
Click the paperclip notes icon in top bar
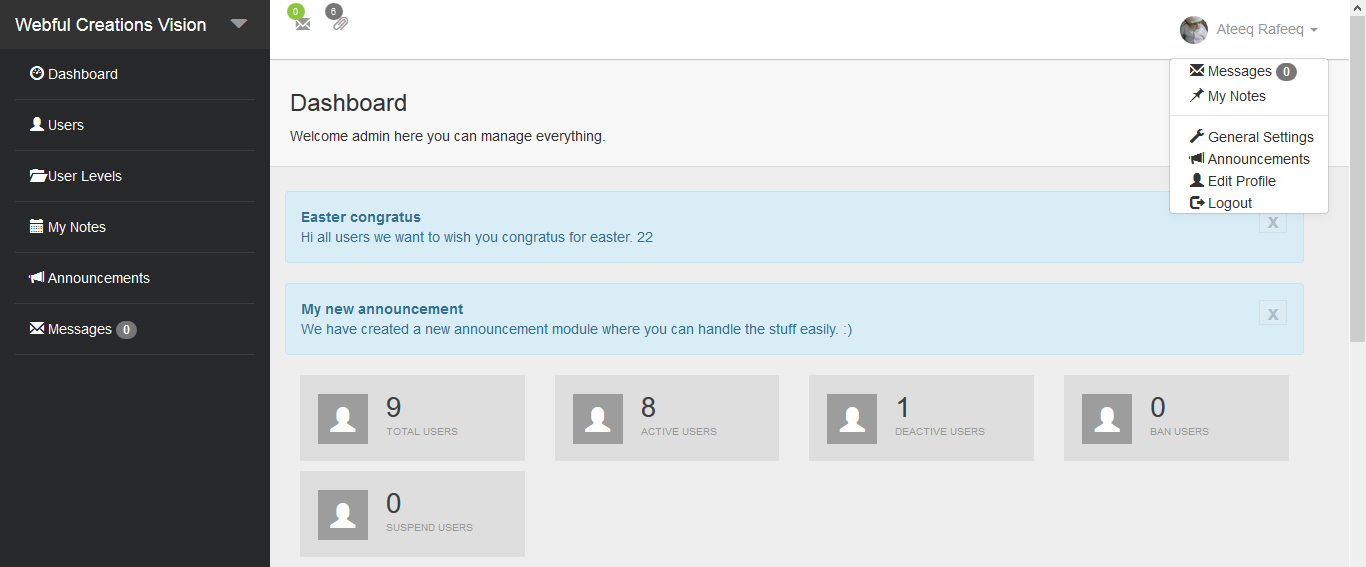(340, 23)
